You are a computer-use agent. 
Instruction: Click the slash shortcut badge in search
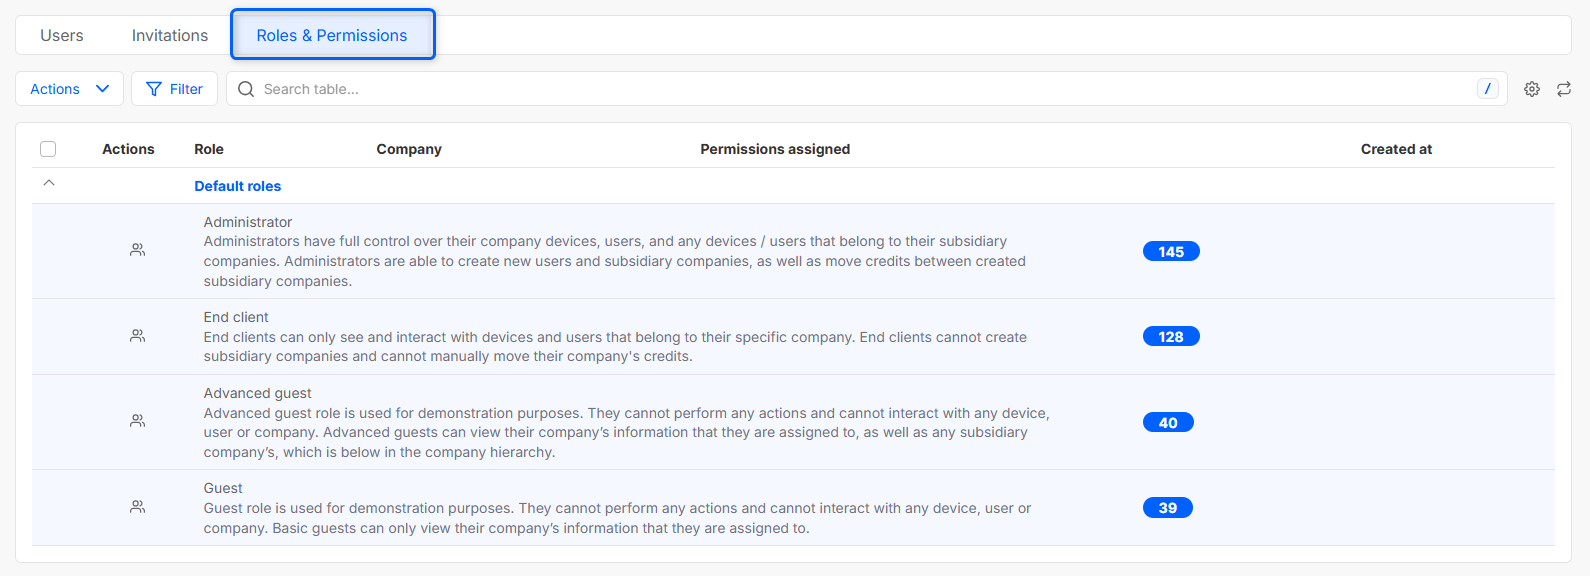click(x=1487, y=89)
